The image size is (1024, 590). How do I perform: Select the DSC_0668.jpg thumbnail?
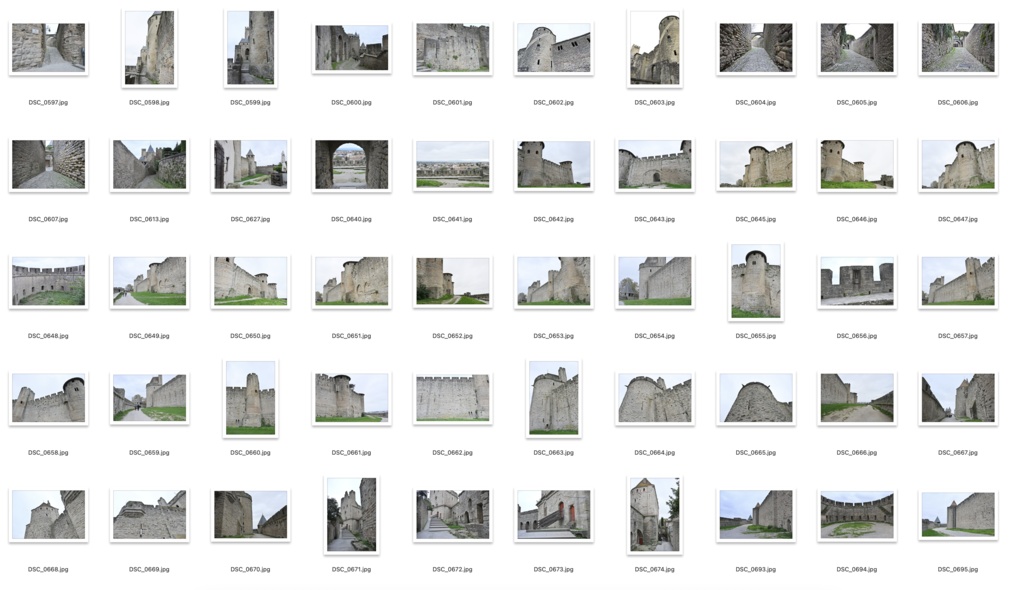48,515
